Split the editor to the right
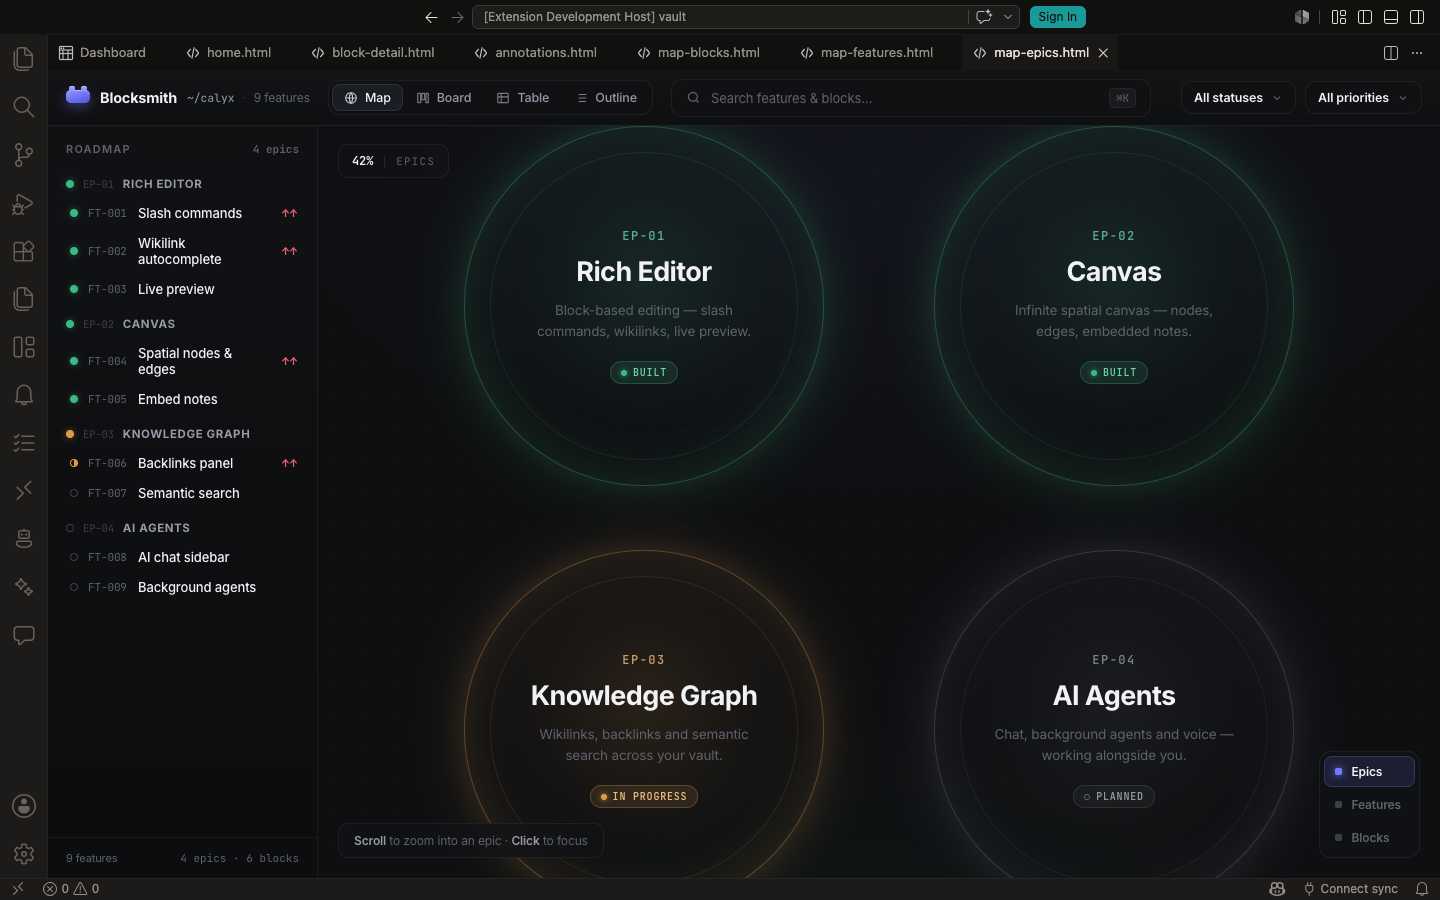 click(1390, 53)
